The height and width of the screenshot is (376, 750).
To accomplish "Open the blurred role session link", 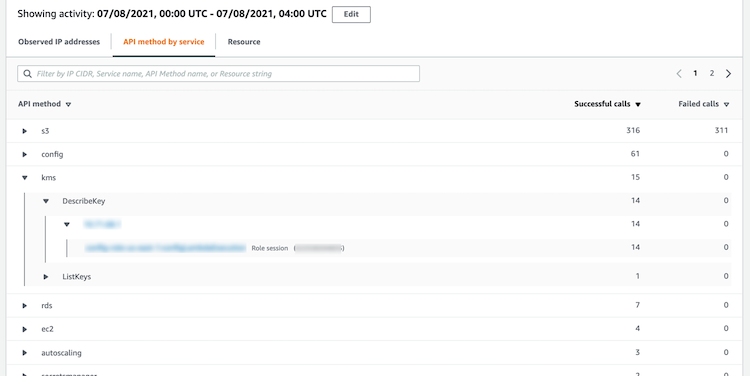I will pos(165,248).
